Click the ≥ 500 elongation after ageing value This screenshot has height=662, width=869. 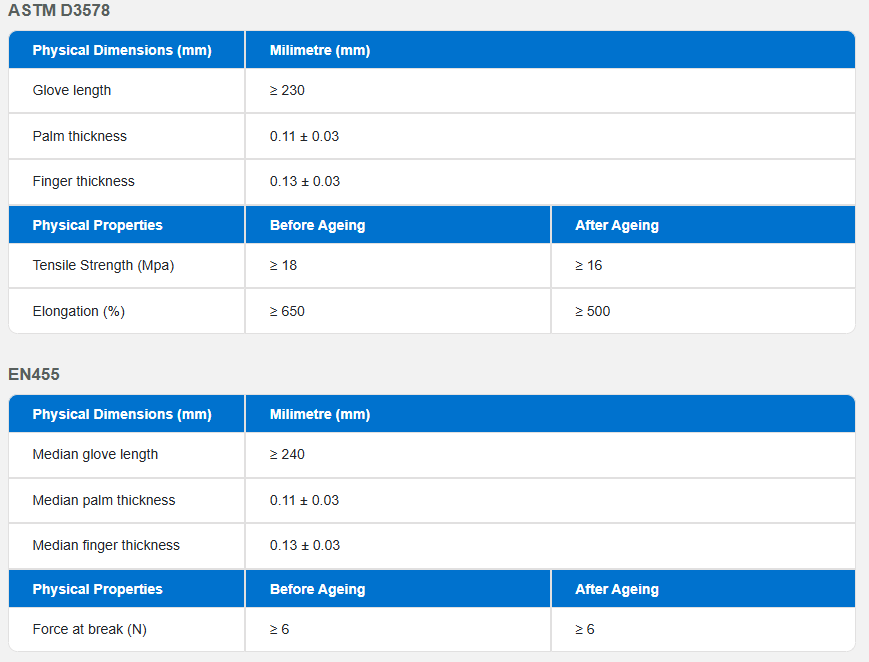[x=592, y=312]
